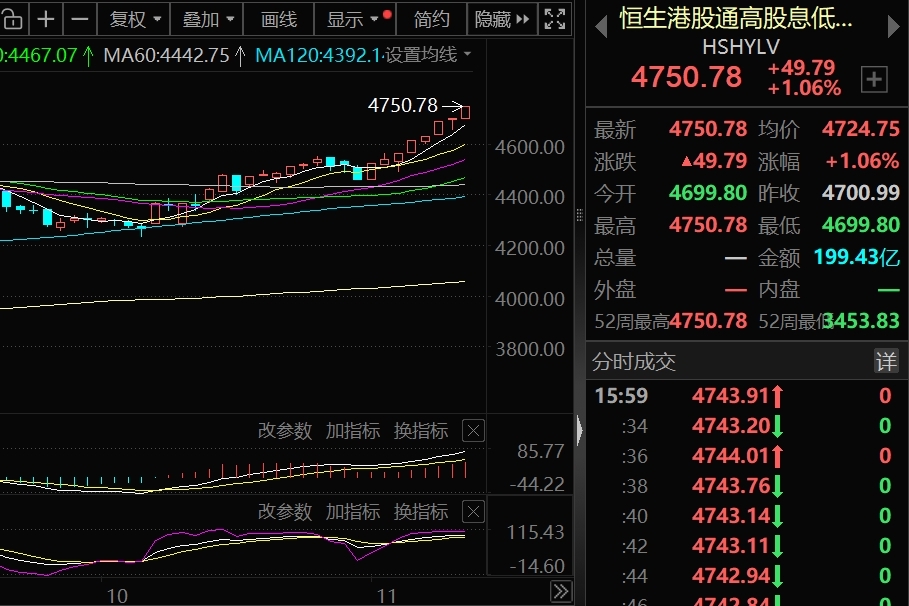Click 改参数 in the second indicator panel
The image size is (909, 606).
pyautogui.click(x=285, y=512)
